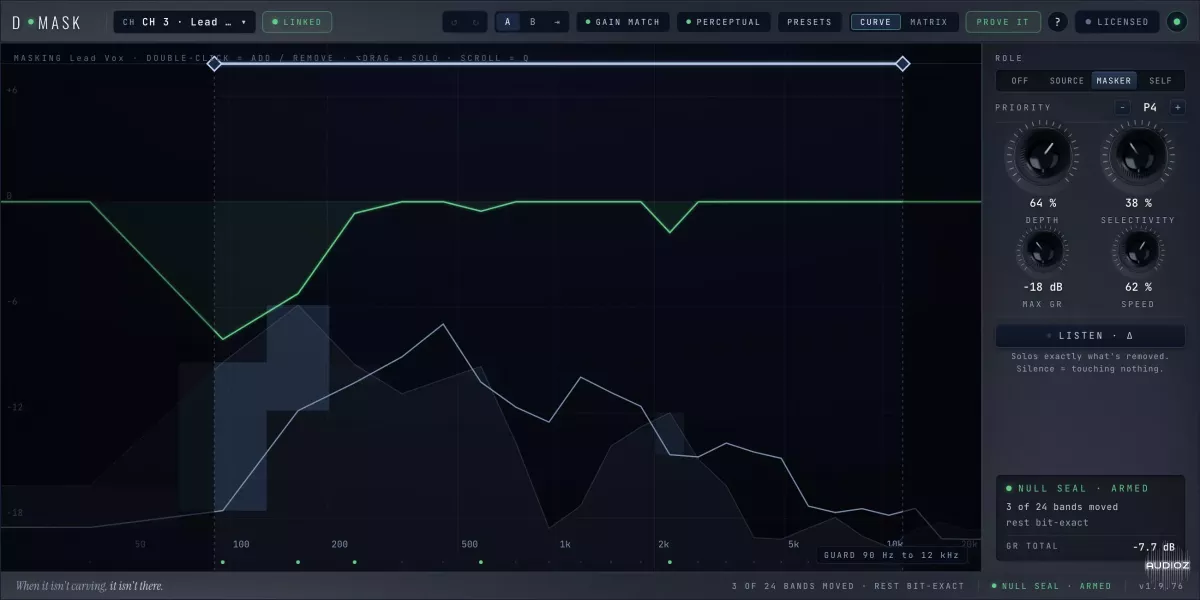Screen dimensions: 1200x600
Task: Set role to OFF
Action: pos(1019,81)
